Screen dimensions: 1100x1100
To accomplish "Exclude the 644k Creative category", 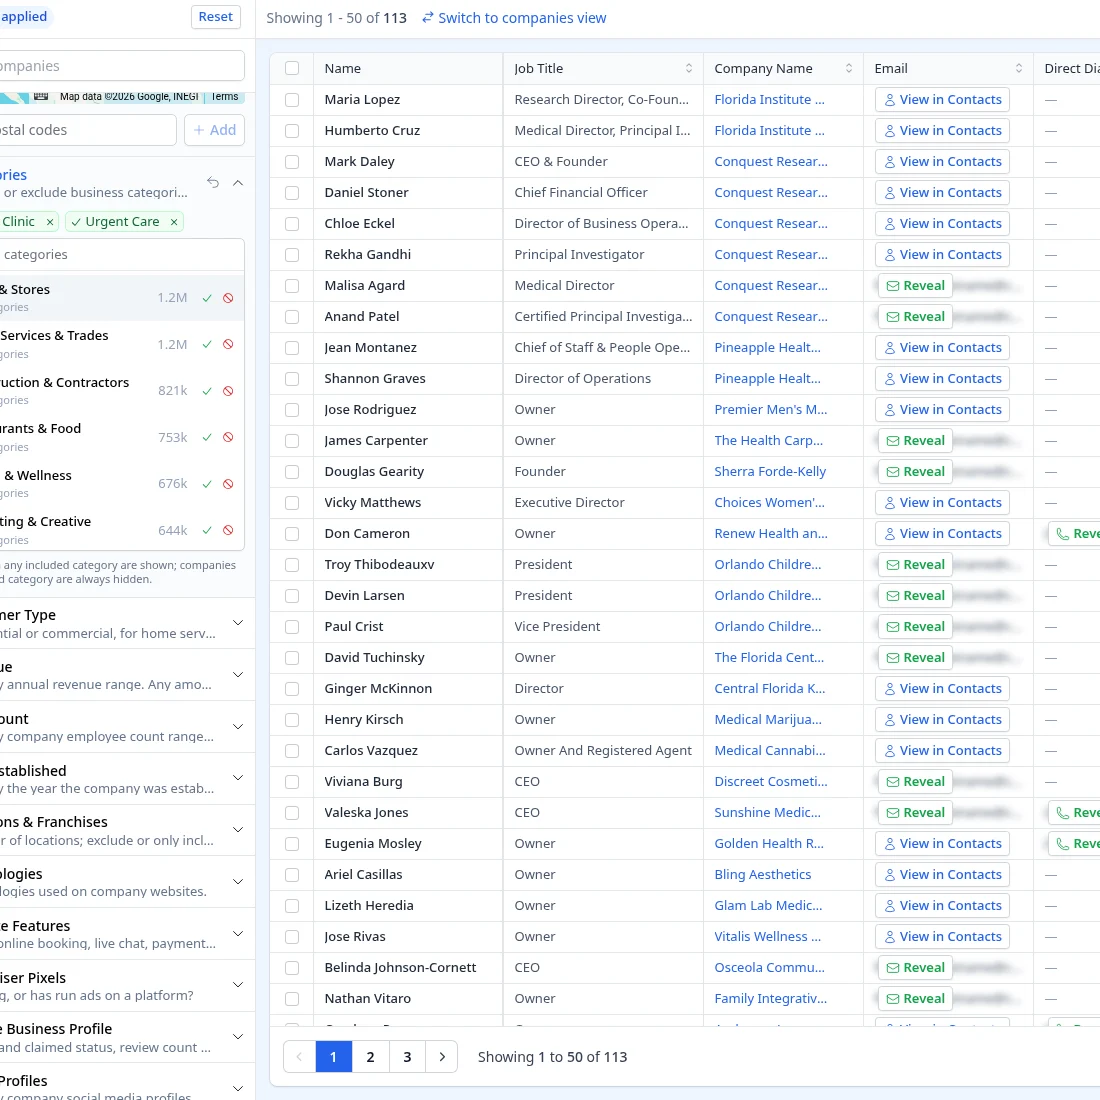I will (x=228, y=530).
